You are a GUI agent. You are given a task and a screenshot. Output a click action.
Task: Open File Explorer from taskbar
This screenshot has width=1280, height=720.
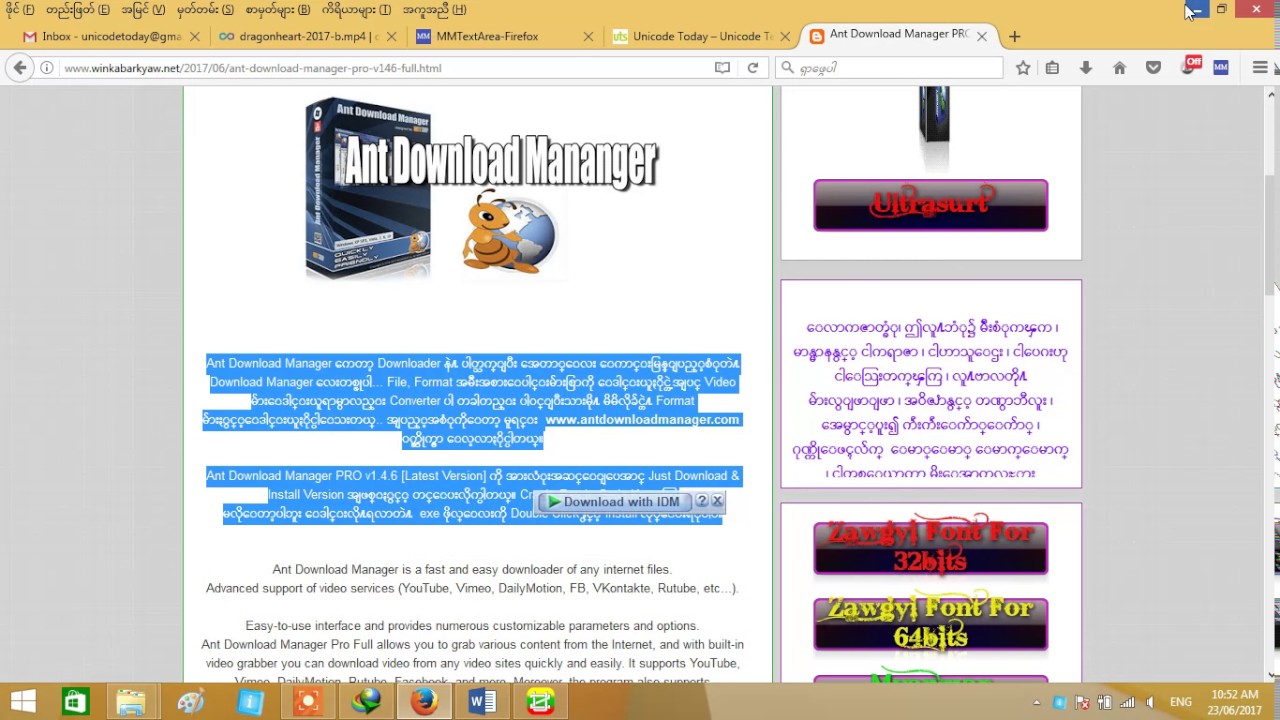pyautogui.click(x=131, y=702)
